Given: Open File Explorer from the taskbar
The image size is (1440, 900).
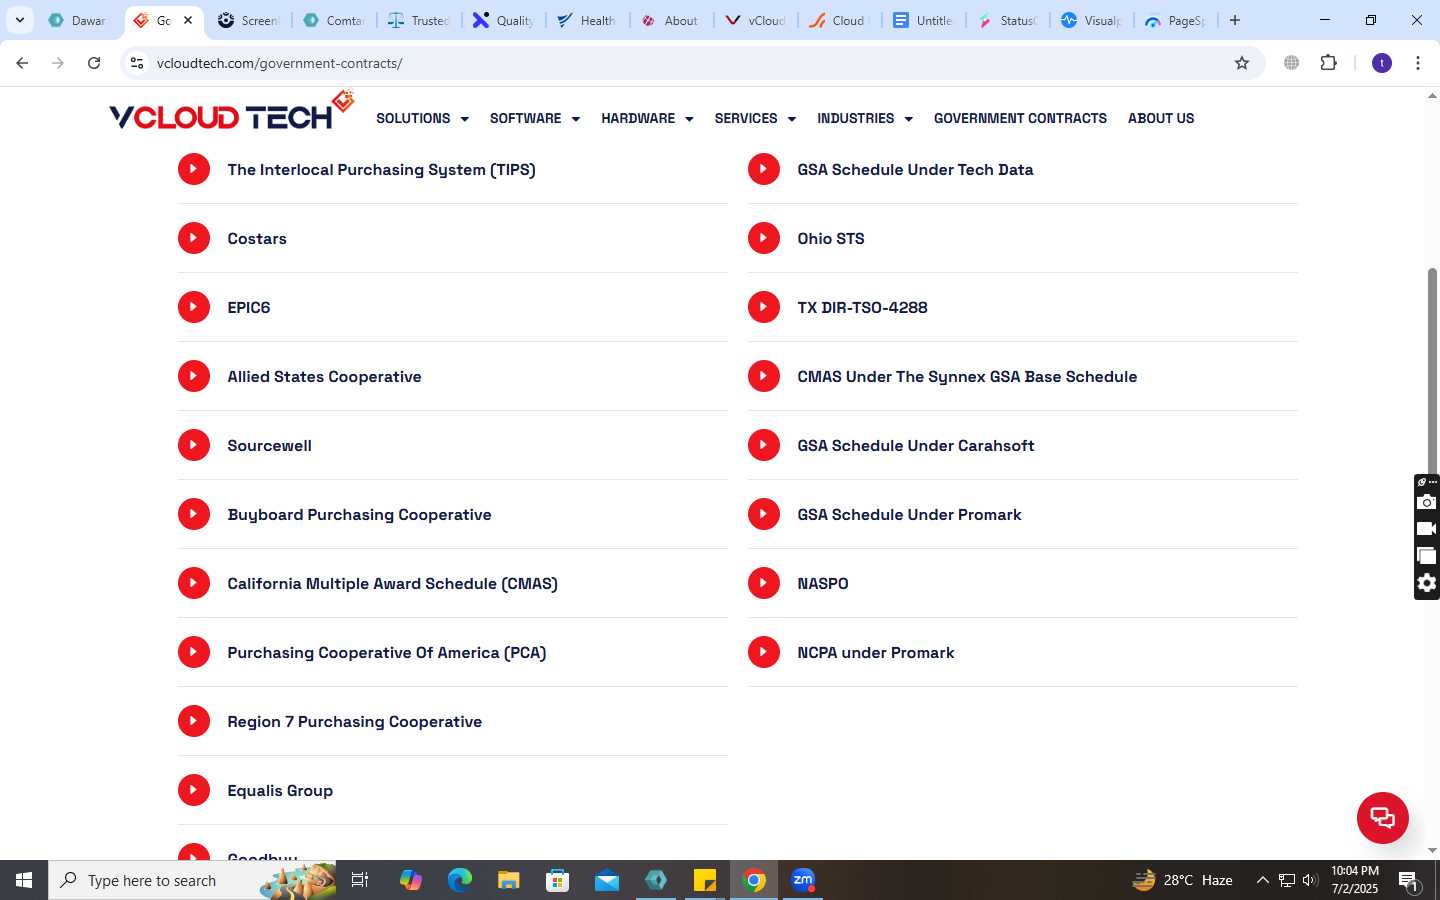Looking at the screenshot, I should [509, 880].
